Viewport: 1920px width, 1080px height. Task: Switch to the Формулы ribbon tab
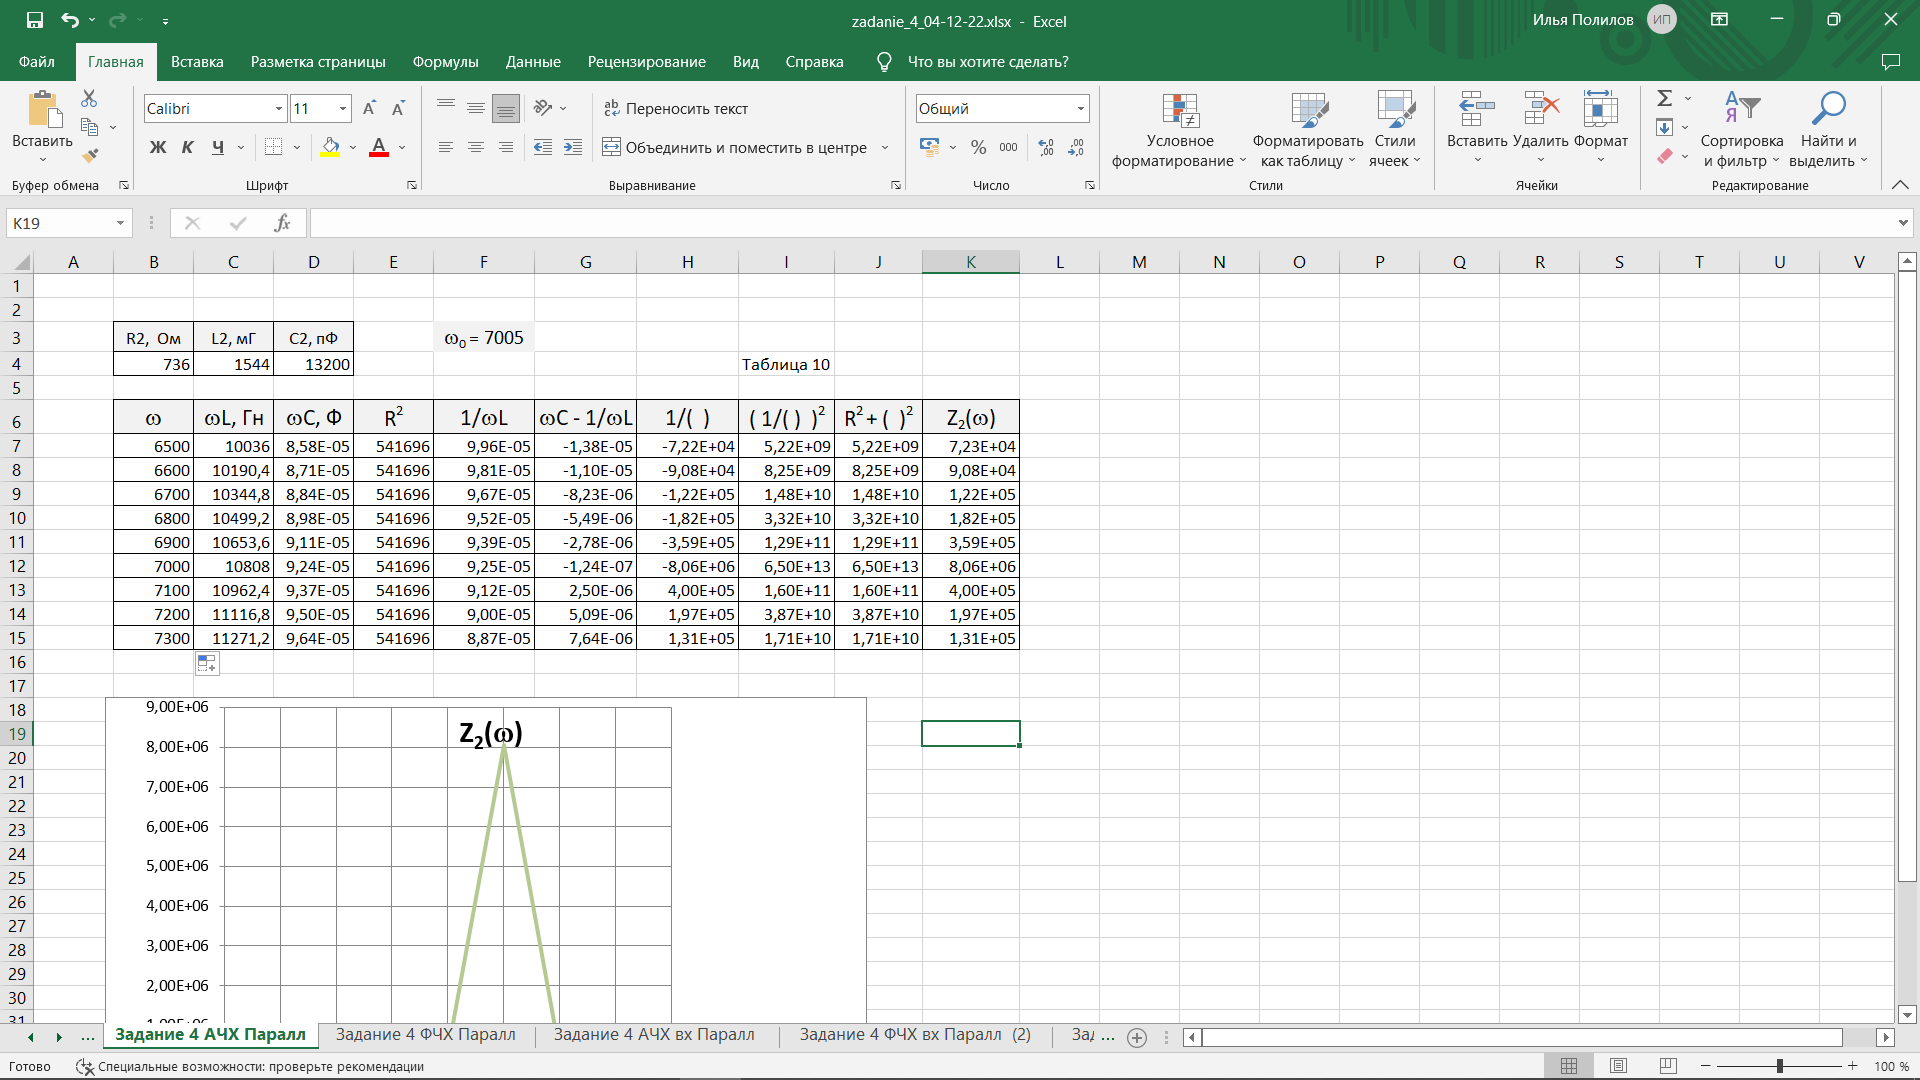pyautogui.click(x=445, y=62)
